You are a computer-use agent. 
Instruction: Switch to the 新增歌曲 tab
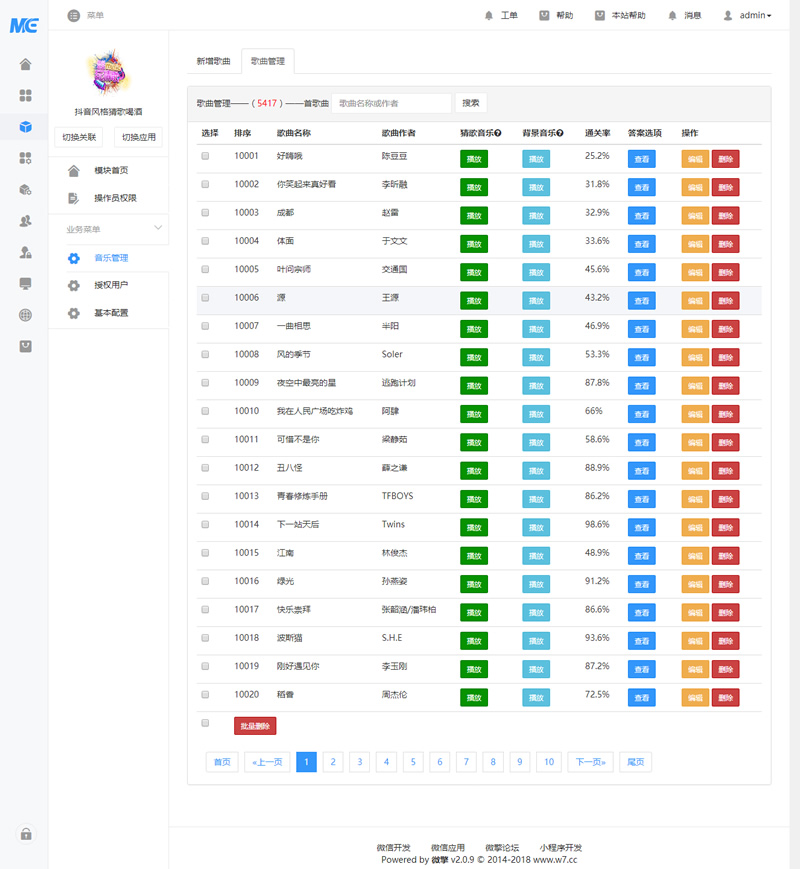tap(213, 60)
